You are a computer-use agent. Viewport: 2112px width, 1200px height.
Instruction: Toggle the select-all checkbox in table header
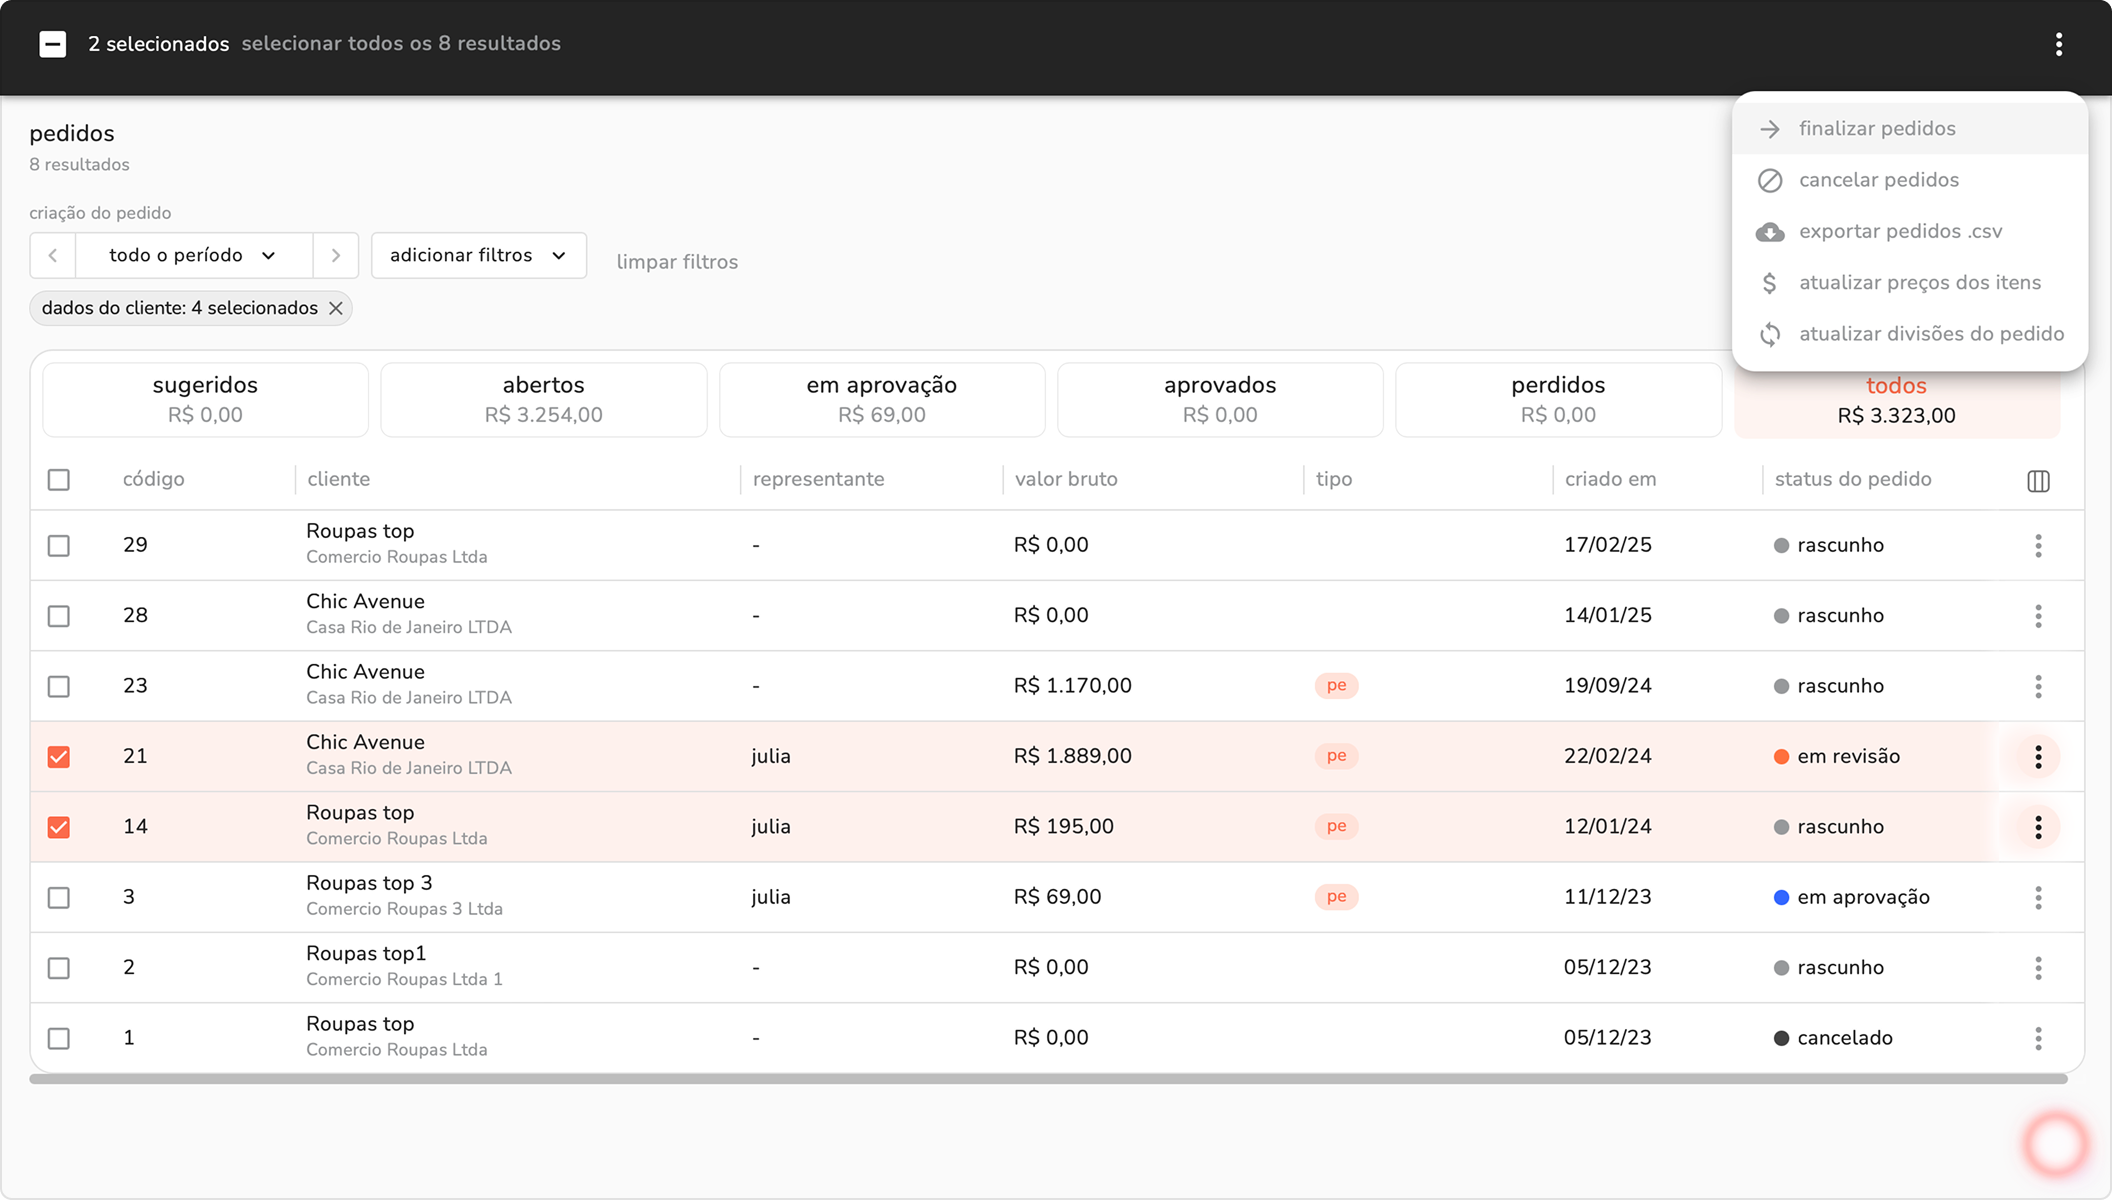(x=59, y=480)
